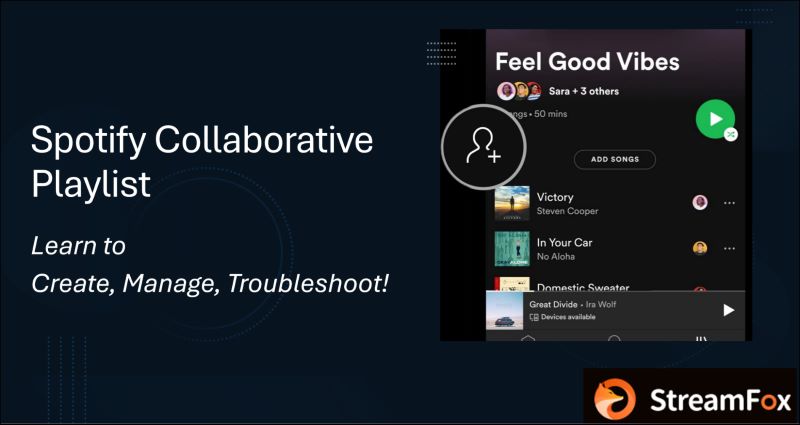Click the add collaborator person-plus icon
Screen dimensions: 800x425
[483, 147]
